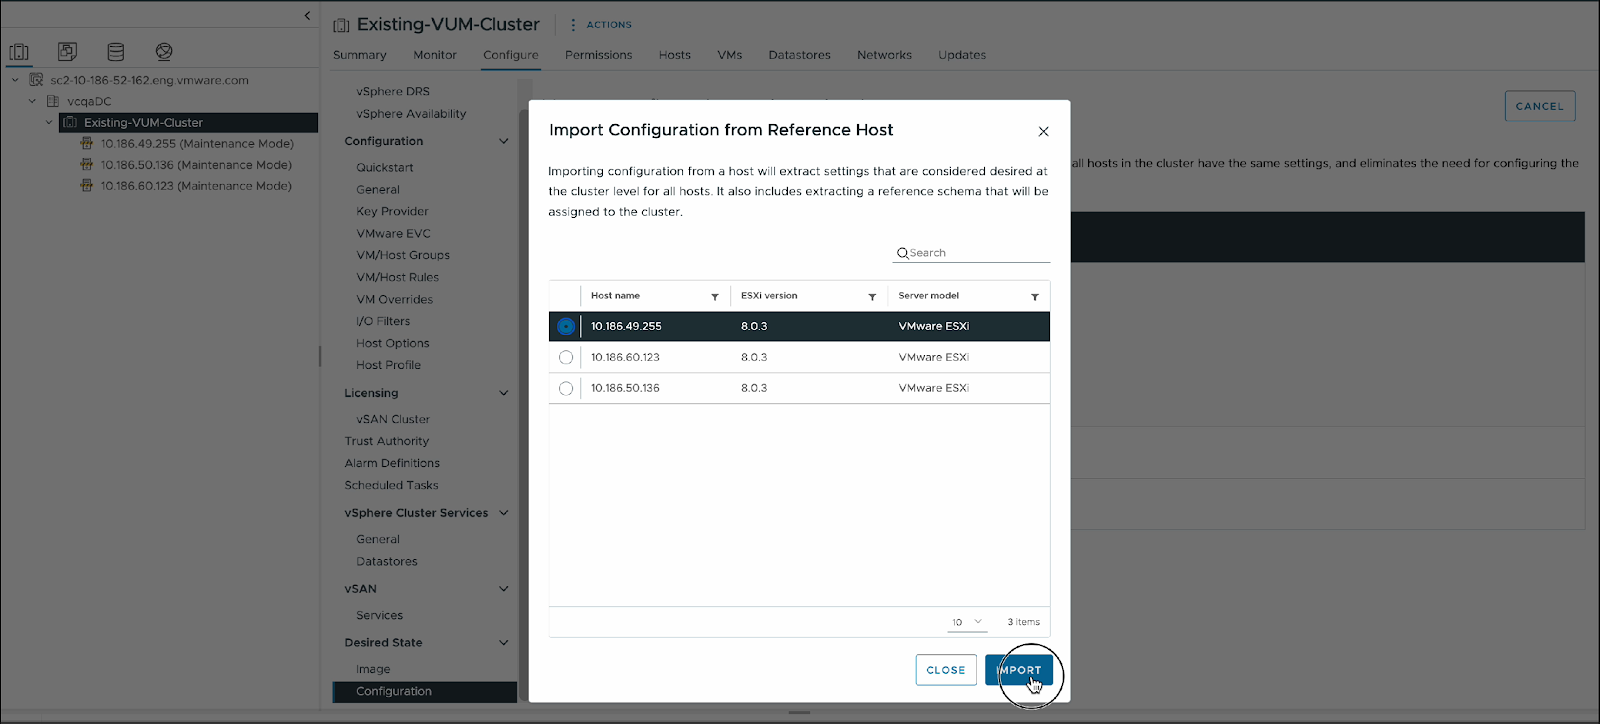The image size is (1600, 724).
Task: Click the CLOSE button in dialog
Action: 946,670
